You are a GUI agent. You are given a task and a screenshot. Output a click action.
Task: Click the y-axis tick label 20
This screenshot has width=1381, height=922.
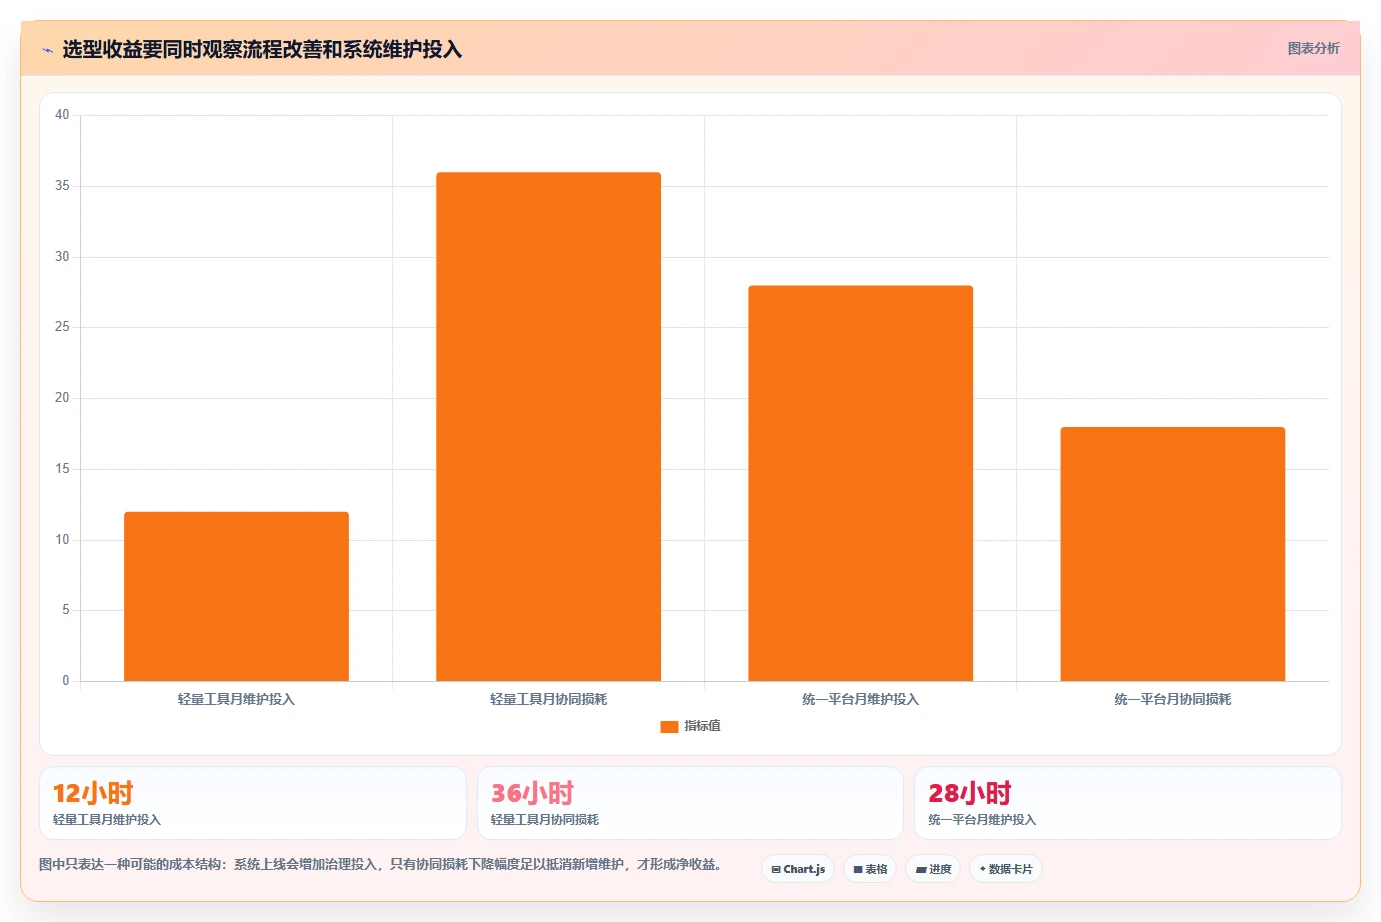(x=62, y=398)
